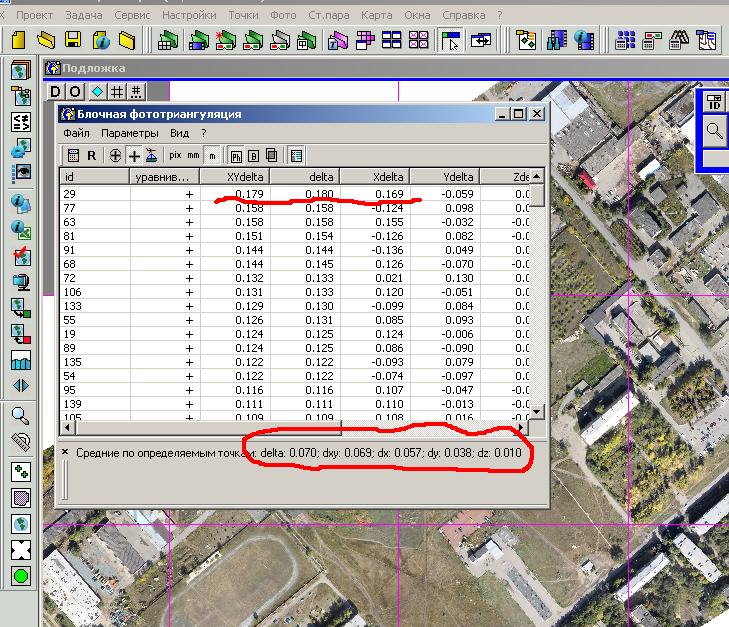Sort table by Ydelta column header
The height and width of the screenshot is (627, 729).
coord(444,177)
